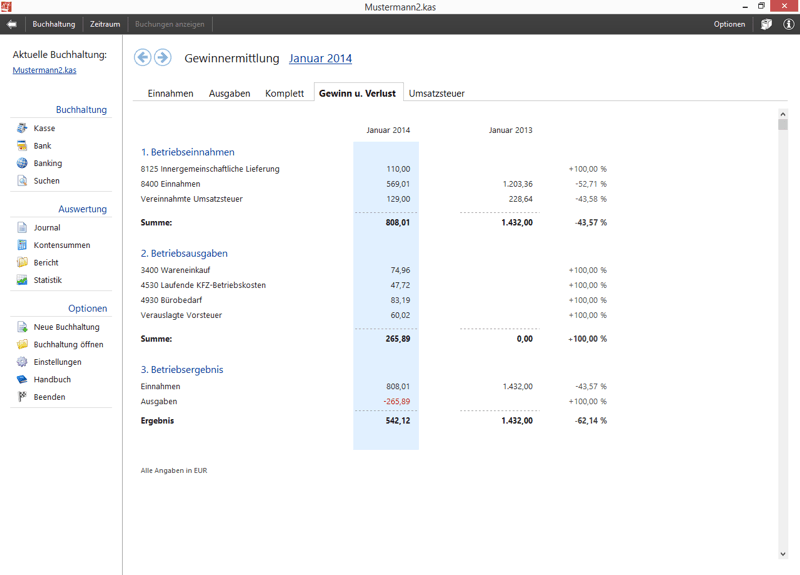
Task: Click the back arrow in the top toolbar
Action: pos(12,24)
